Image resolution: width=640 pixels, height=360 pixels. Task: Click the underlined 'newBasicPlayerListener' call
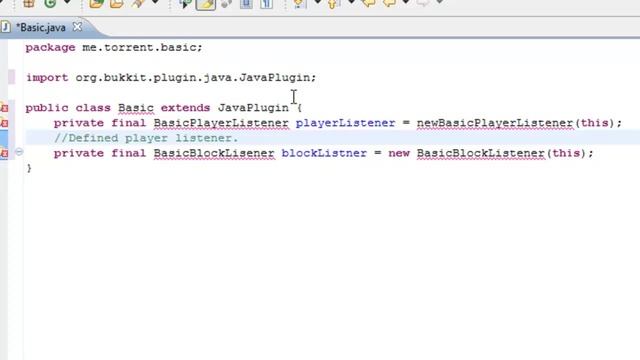[x=495, y=123]
